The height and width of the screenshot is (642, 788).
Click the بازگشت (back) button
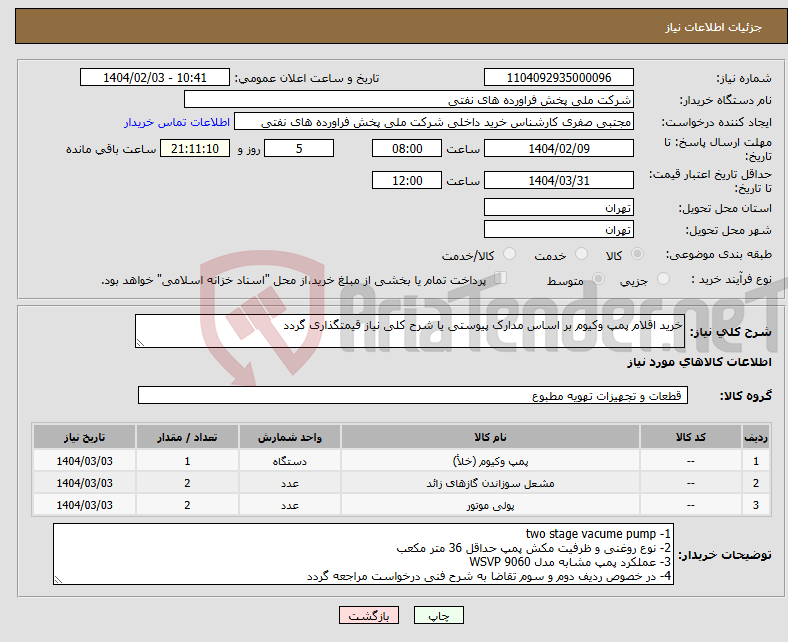coord(368,615)
